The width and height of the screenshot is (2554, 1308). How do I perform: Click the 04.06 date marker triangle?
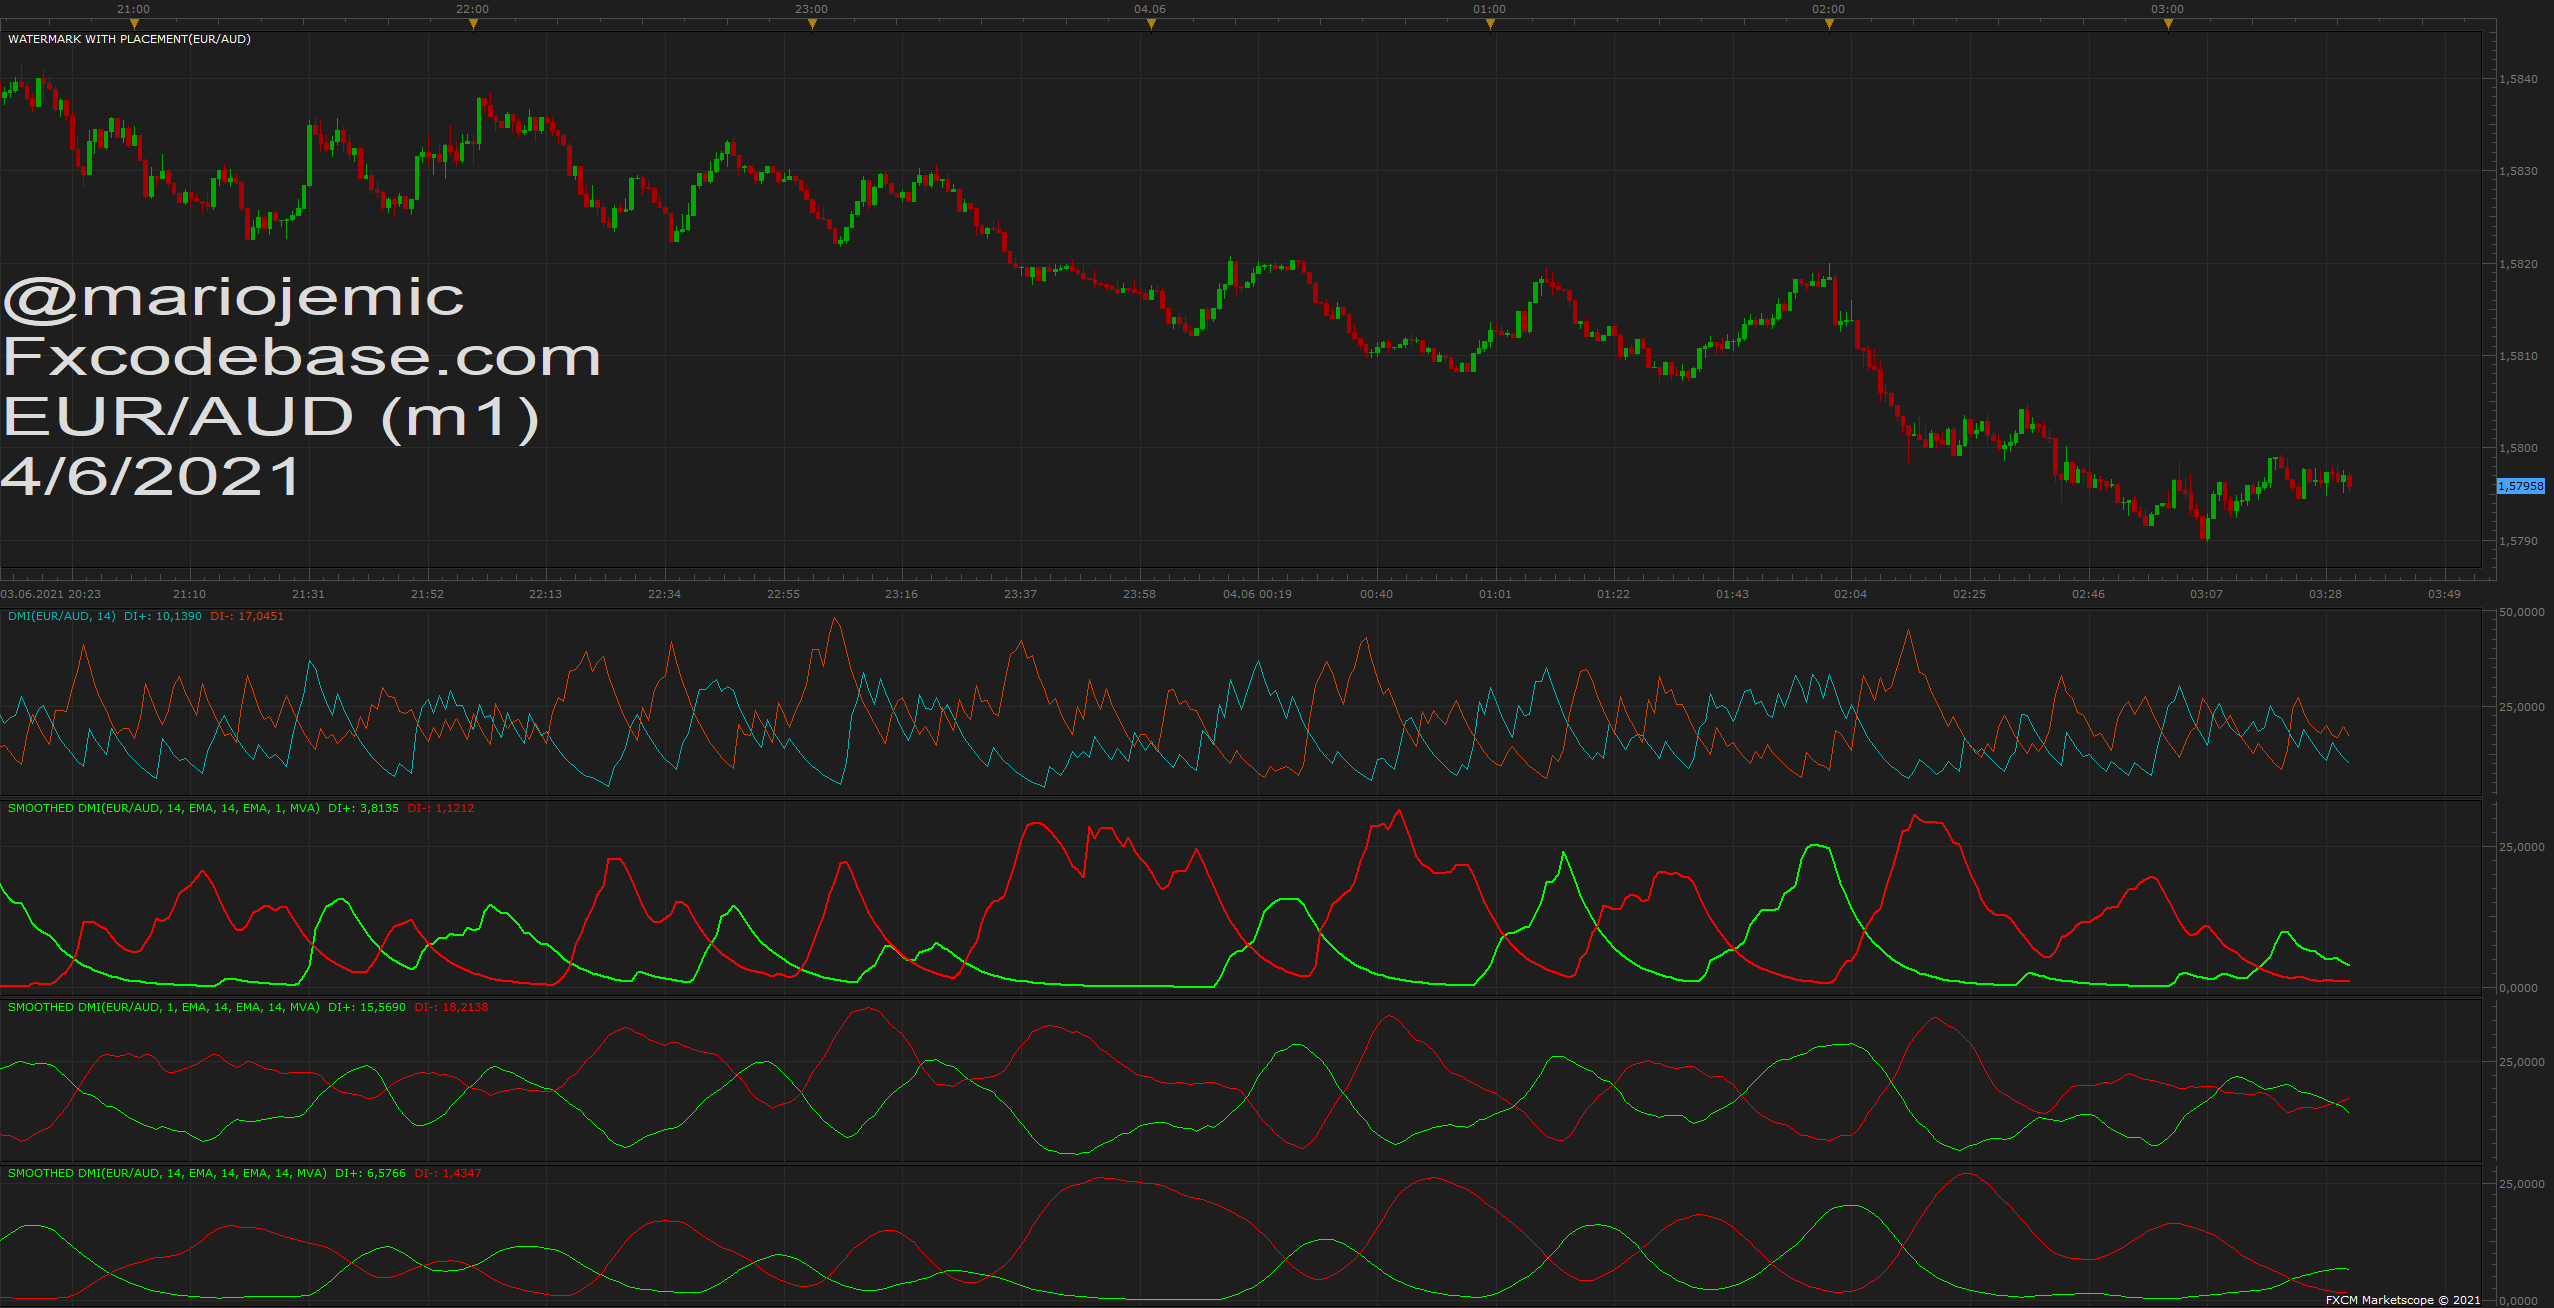[1151, 25]
